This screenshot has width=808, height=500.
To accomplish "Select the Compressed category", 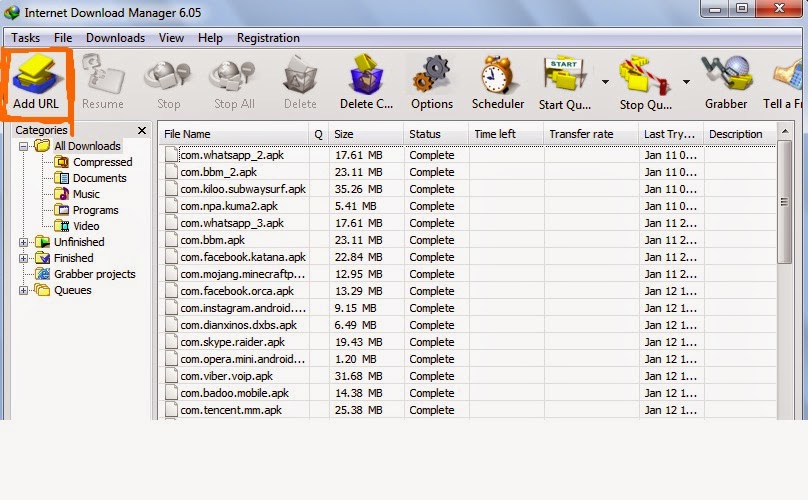I will [x=103, y=162].
